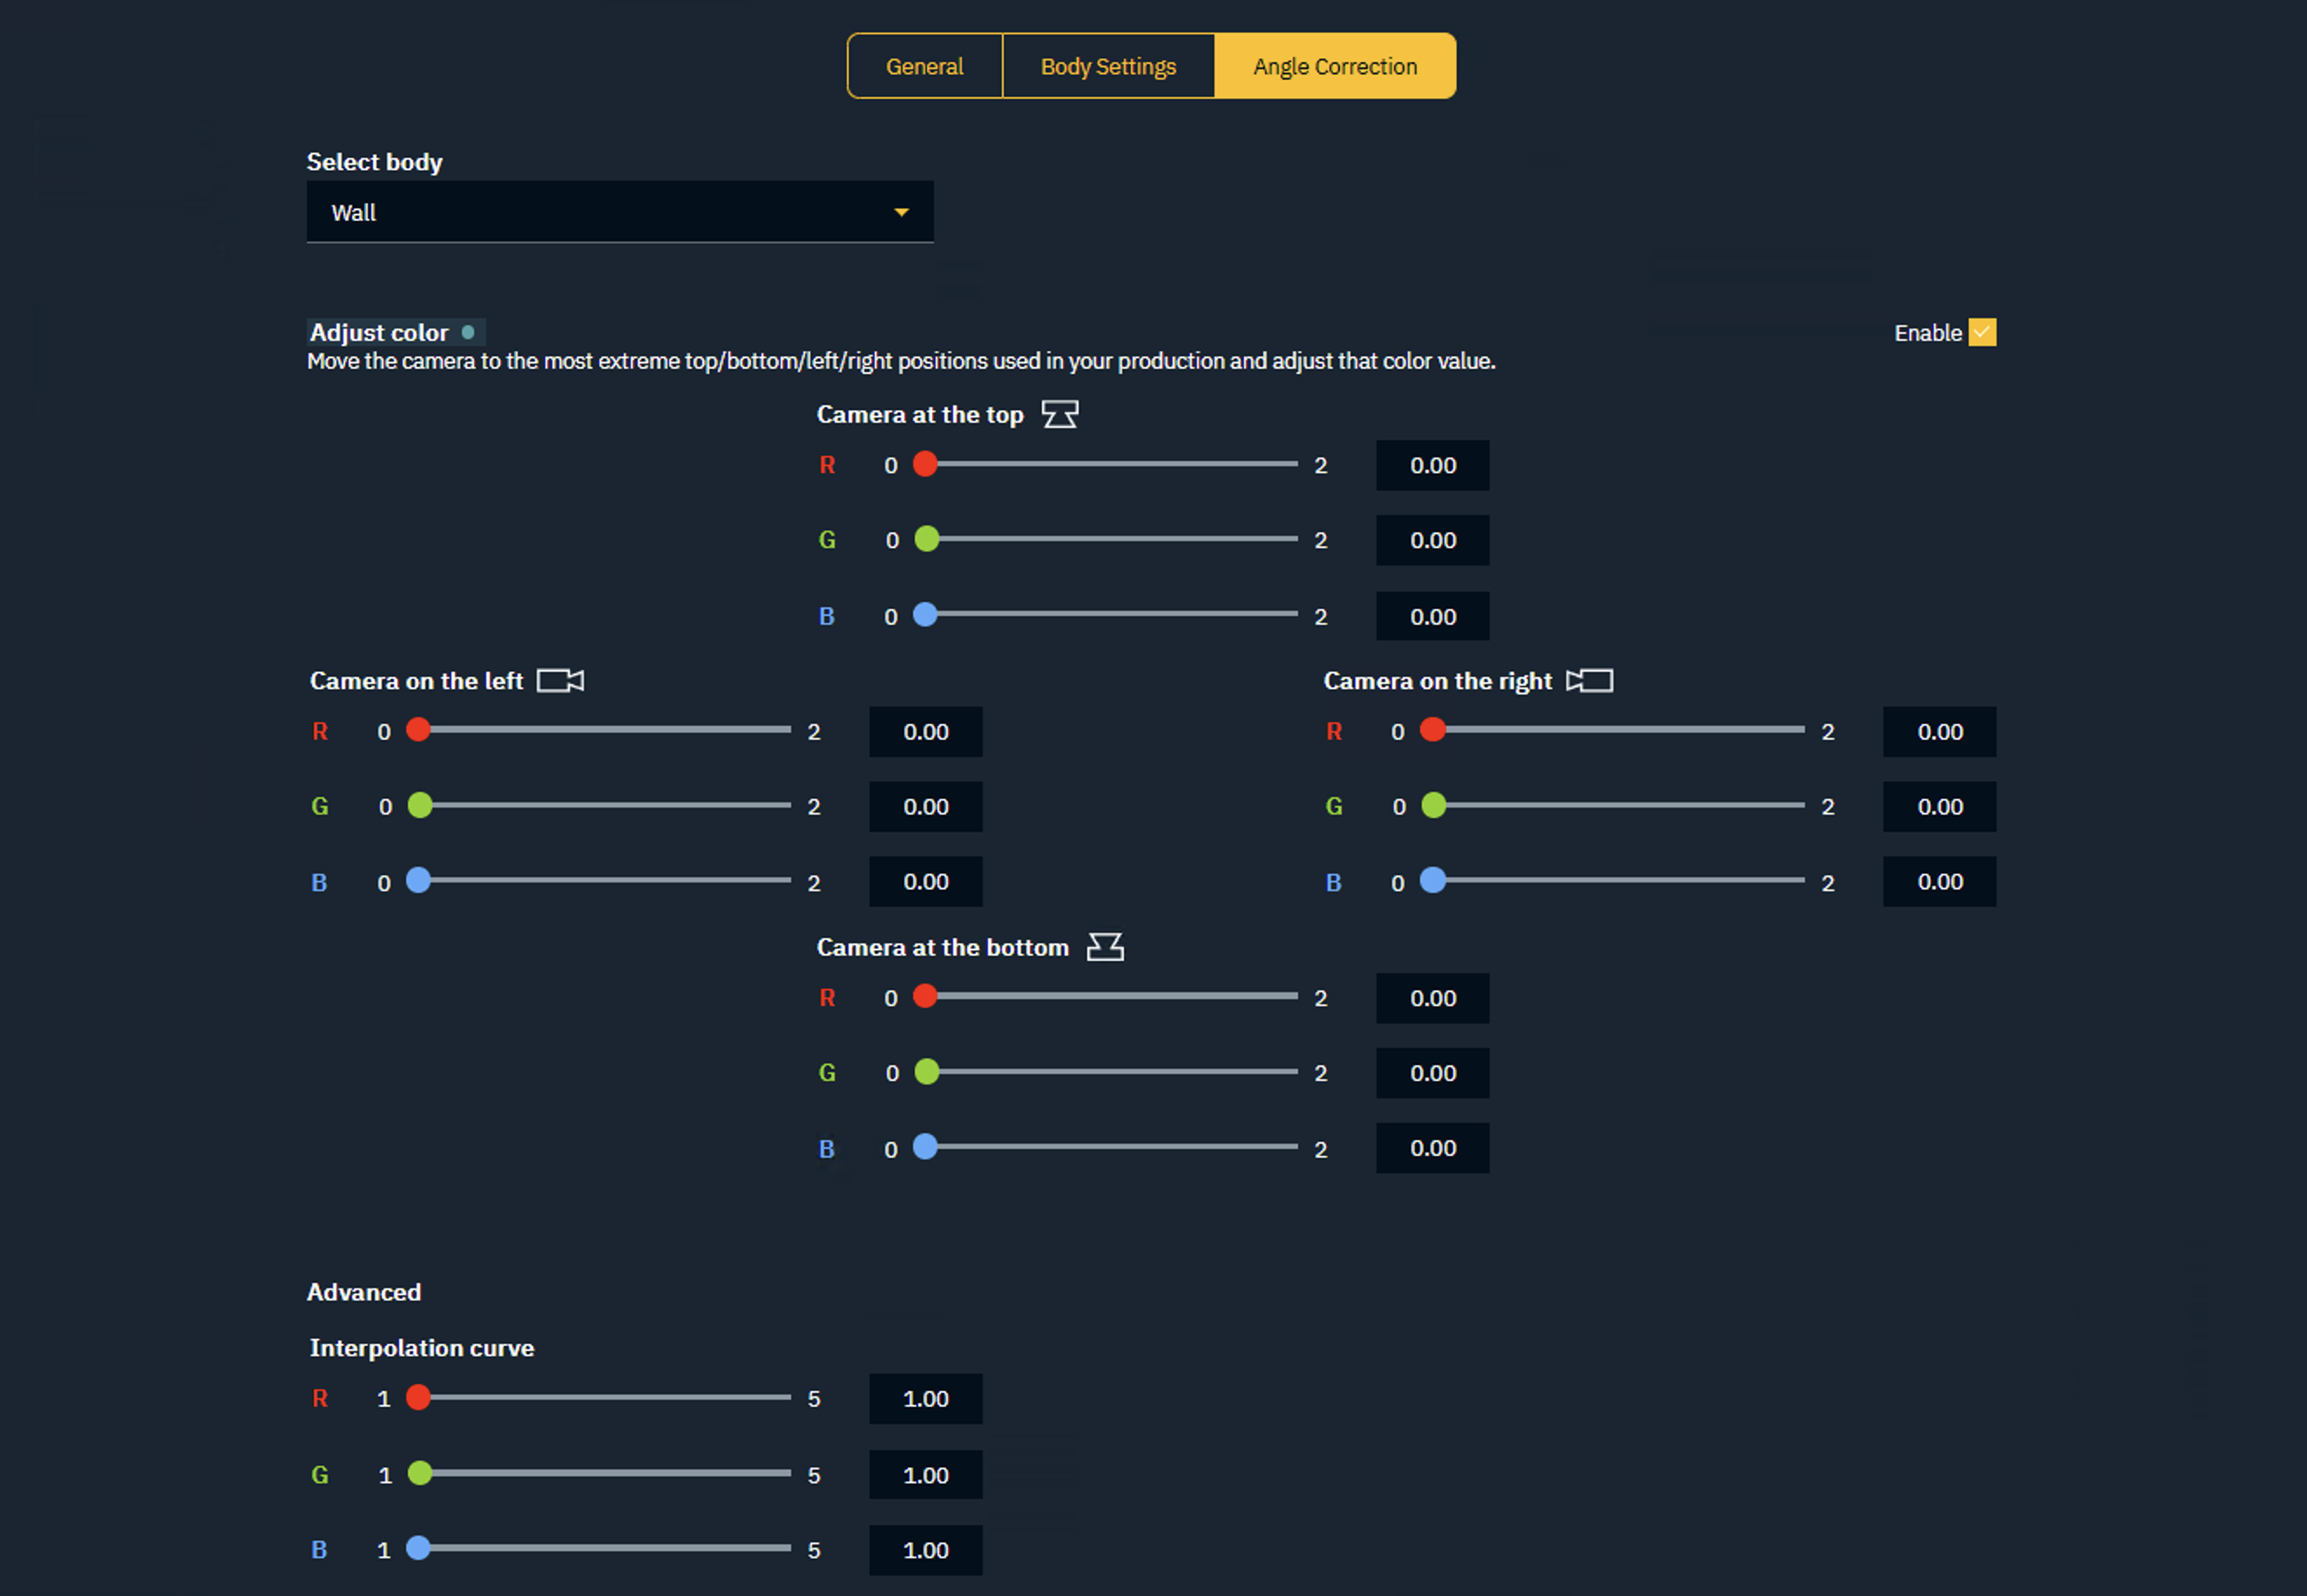Viewport: 2307px width, 1596px height.
Task: Click the camera-at-bottom position icon
Action: (x=1105, y=947)
